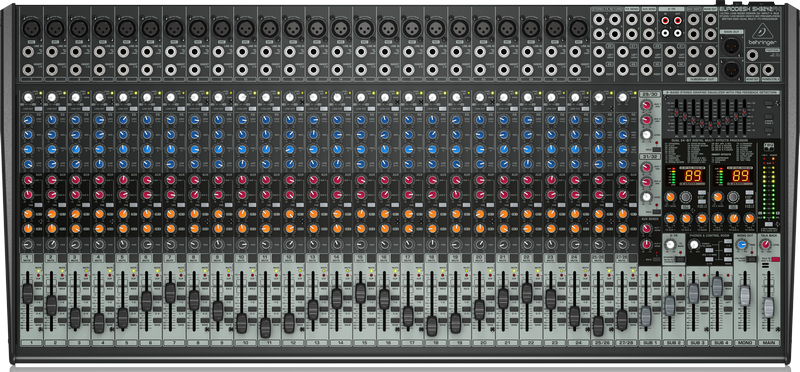The width and height of the screenshot is (800, 372).
Task: Turn the 31/32 white level knob
Action: coord(647,197)
